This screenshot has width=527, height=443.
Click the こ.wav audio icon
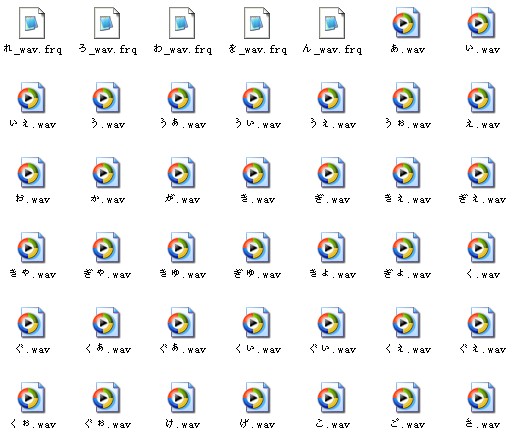pos(331,397)
